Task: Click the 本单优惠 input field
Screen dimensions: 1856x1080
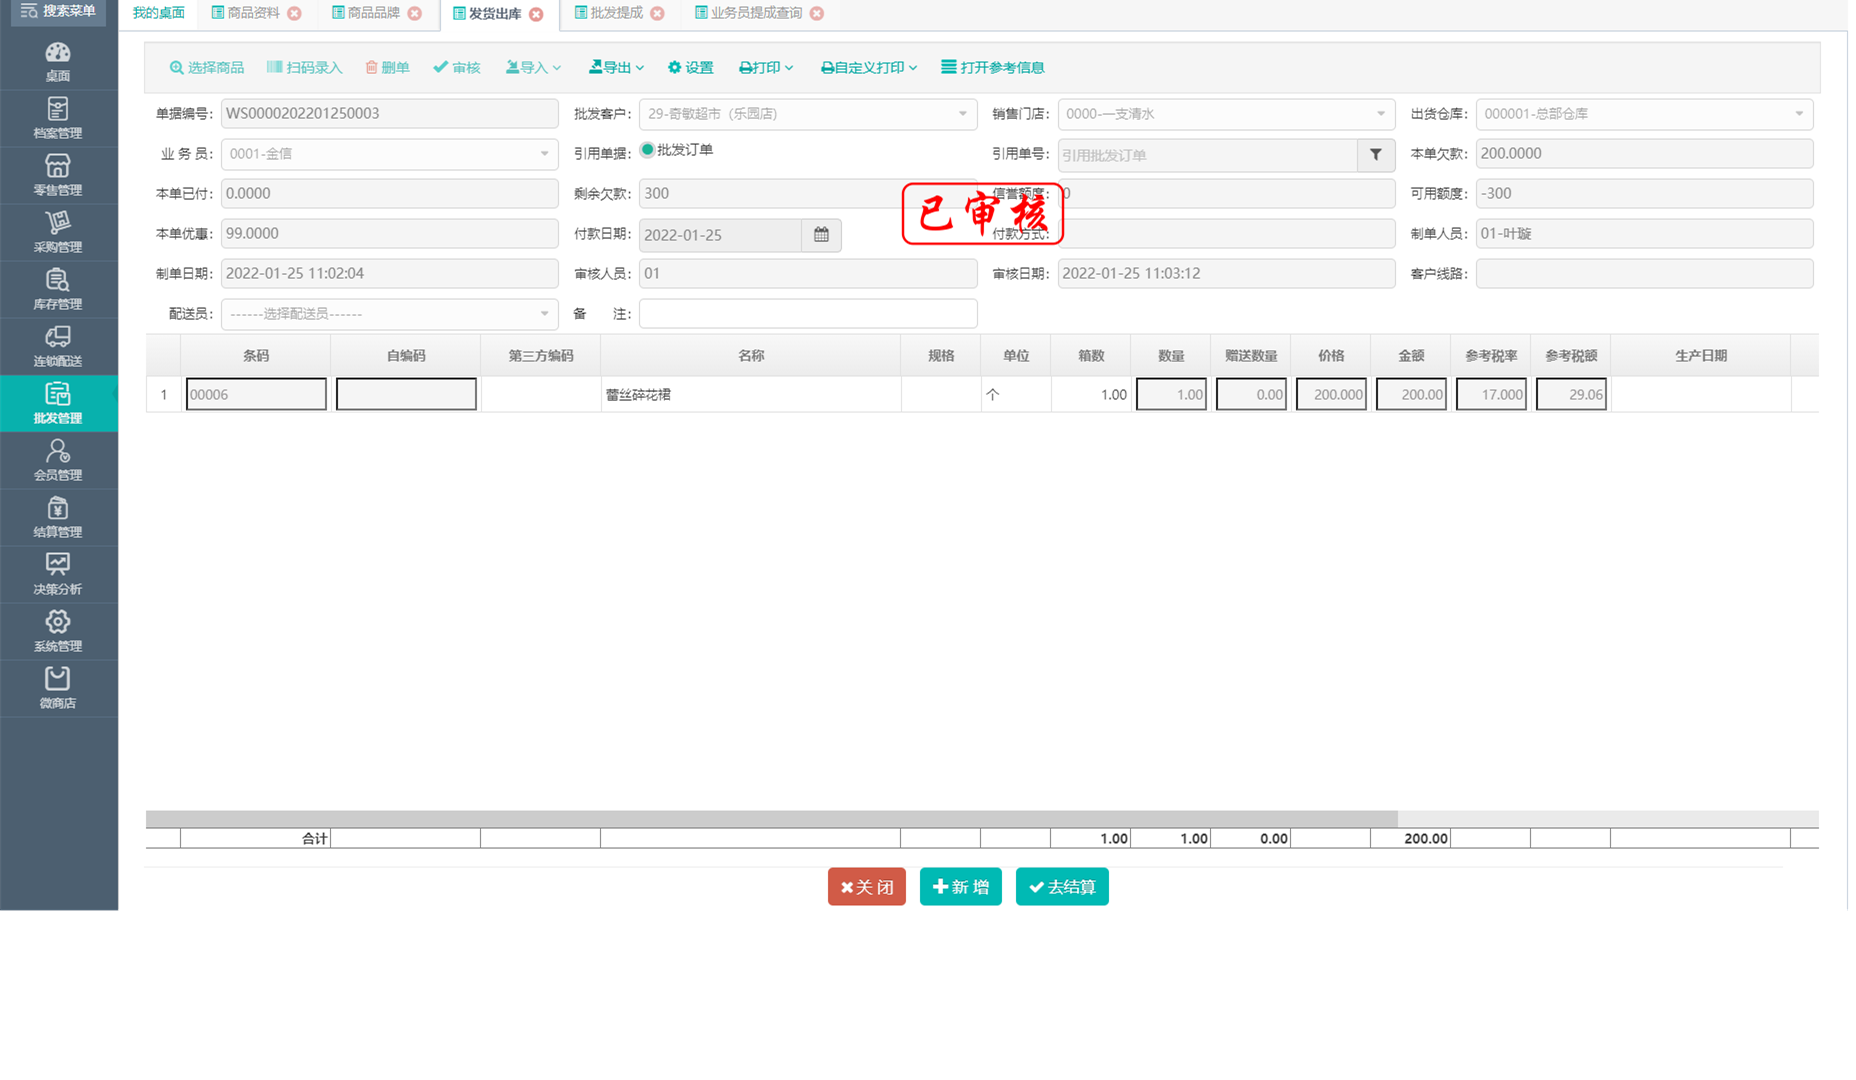Action: pos(389,234)
